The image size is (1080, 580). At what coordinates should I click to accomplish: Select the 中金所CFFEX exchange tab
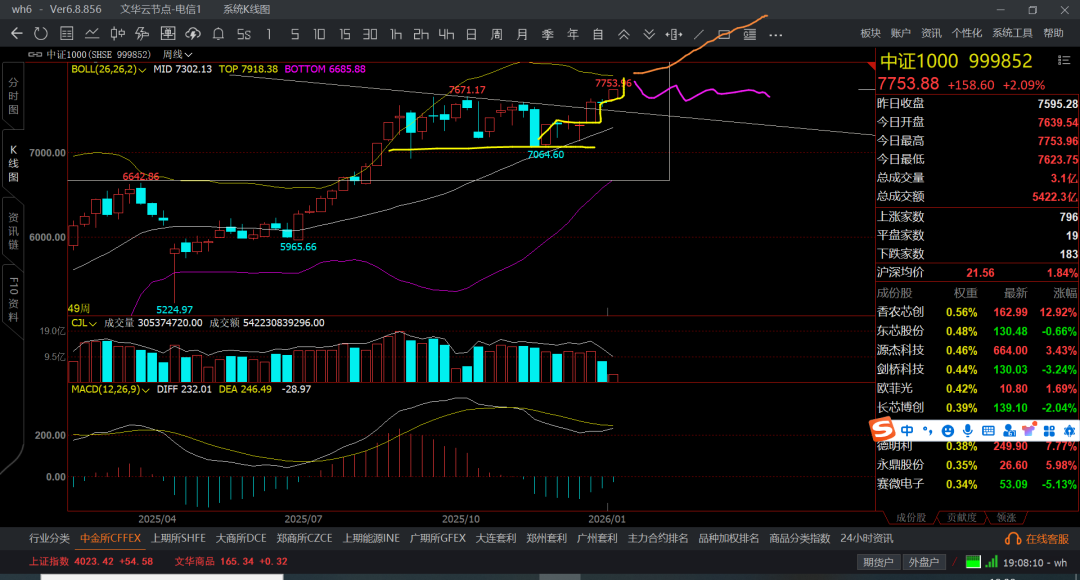click(x=110, y=538)
